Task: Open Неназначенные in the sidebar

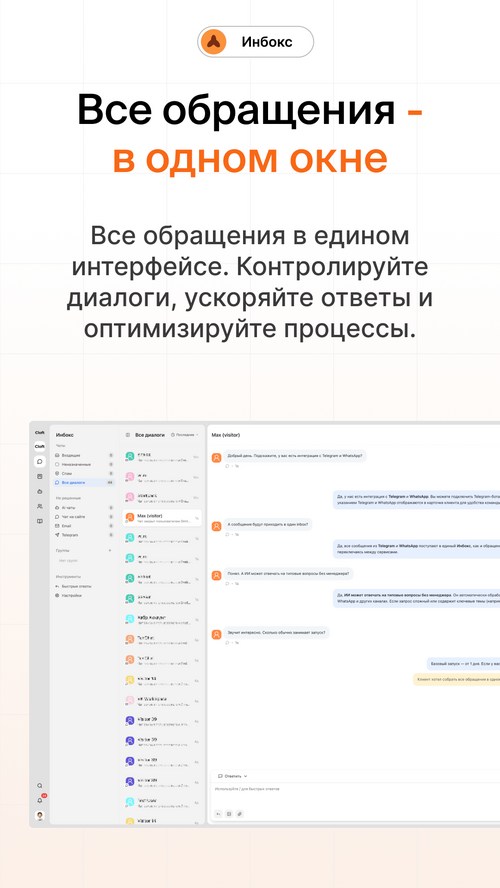Action: click(84, 464)
